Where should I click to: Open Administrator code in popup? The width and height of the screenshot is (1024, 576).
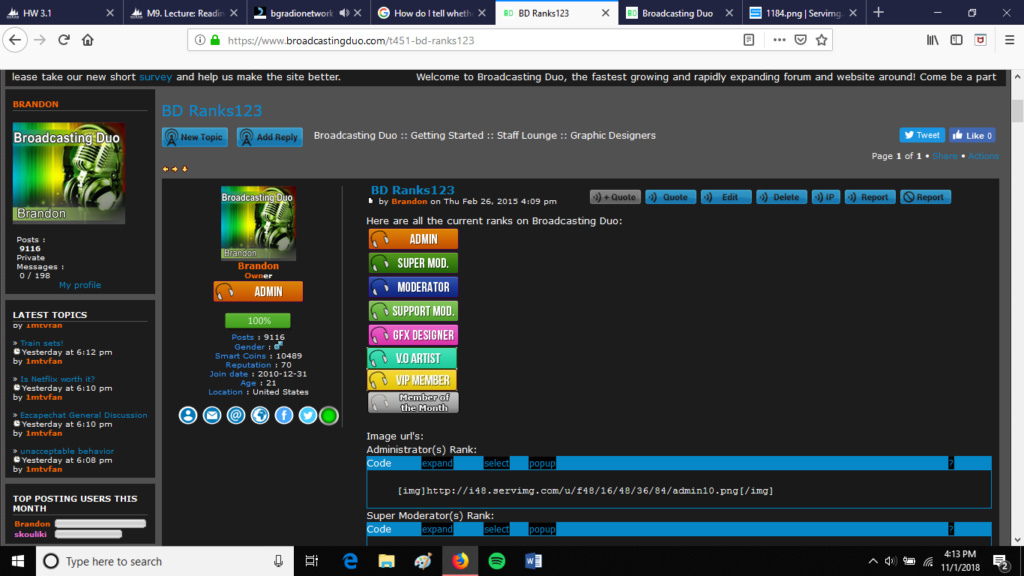click(542, 463)
